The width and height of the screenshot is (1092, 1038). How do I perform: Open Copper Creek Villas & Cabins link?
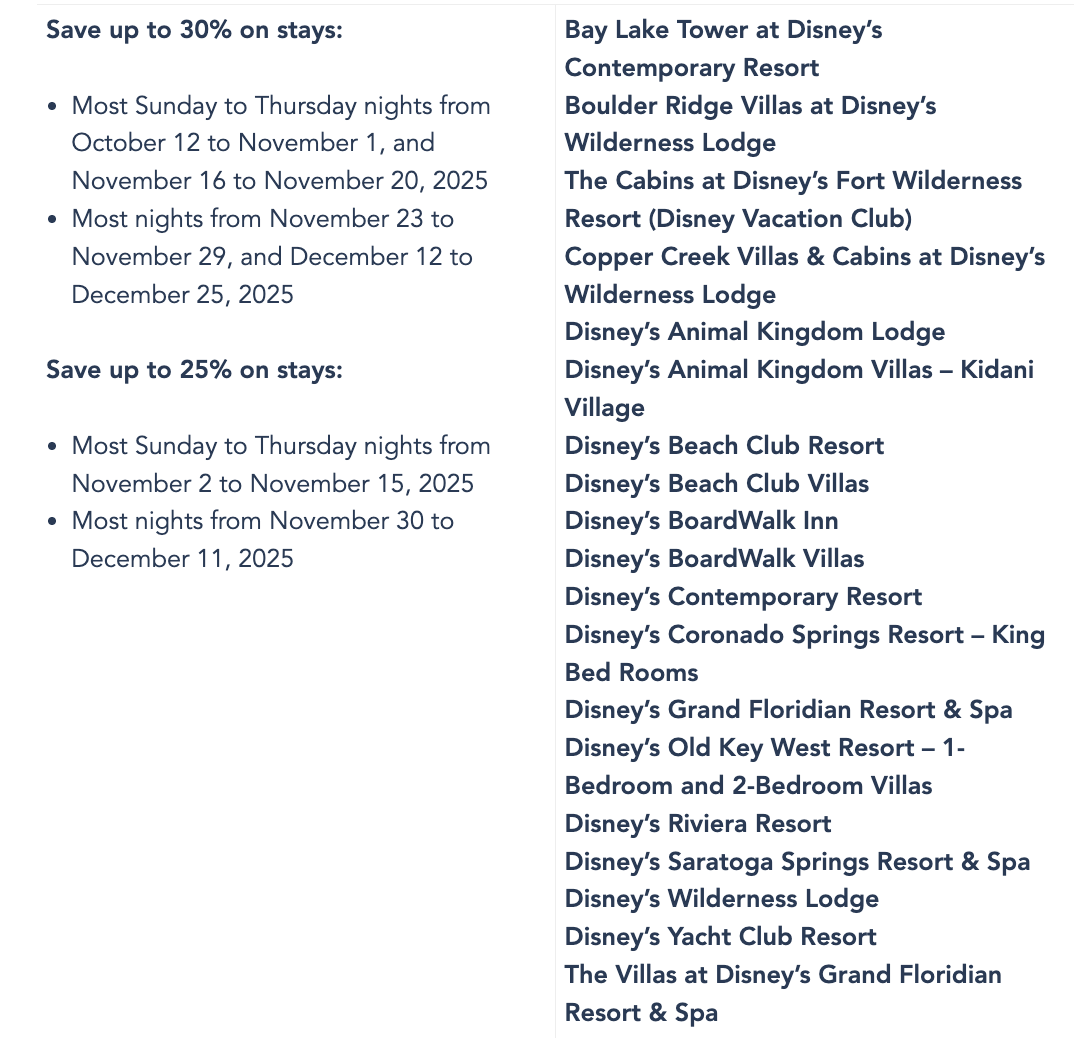coord(804,257)
